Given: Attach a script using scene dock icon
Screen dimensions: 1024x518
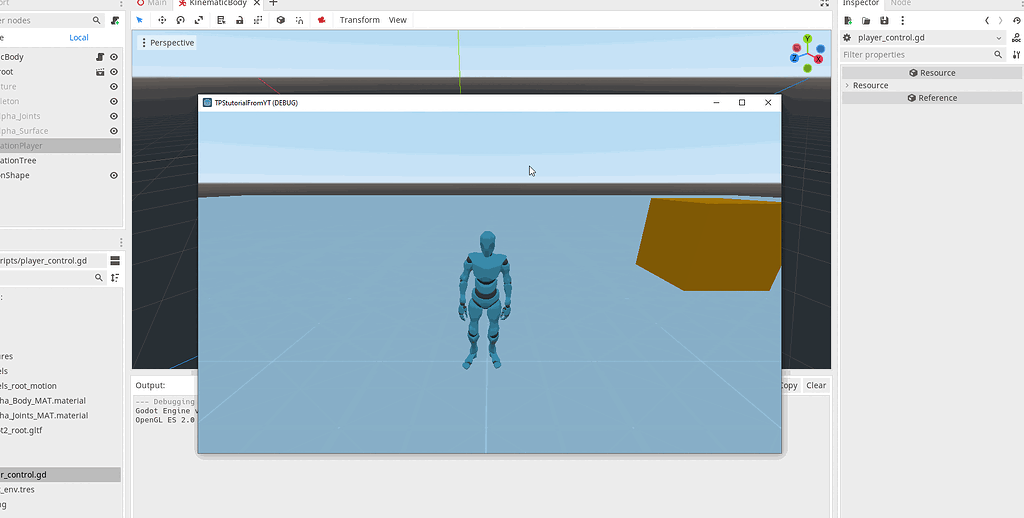Looking at the screenshot, I should (116, 20).
